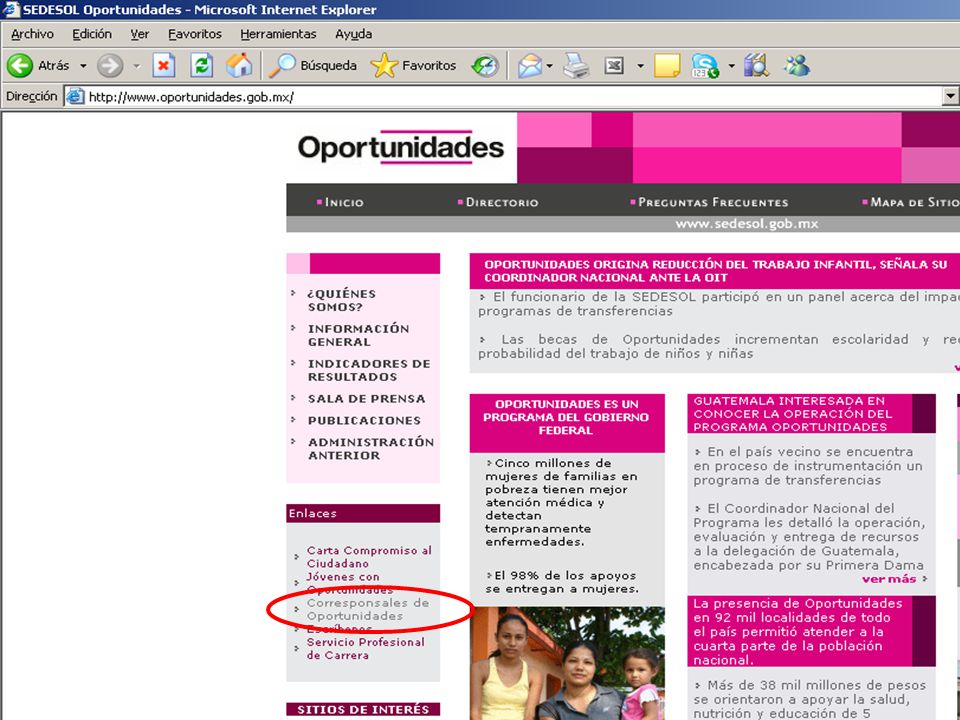Click the mail envelope icon

[x=530, y=66]
